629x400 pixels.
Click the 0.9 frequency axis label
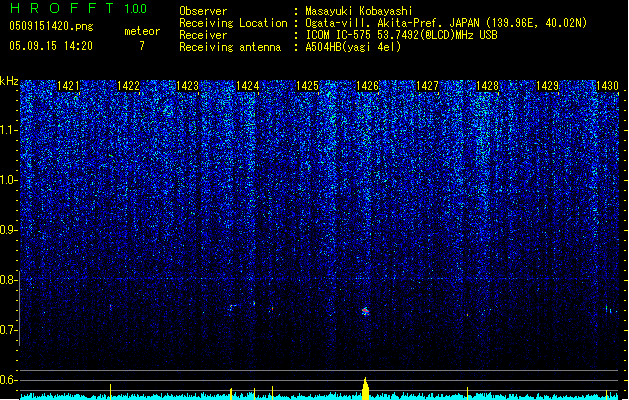[8, 230]
